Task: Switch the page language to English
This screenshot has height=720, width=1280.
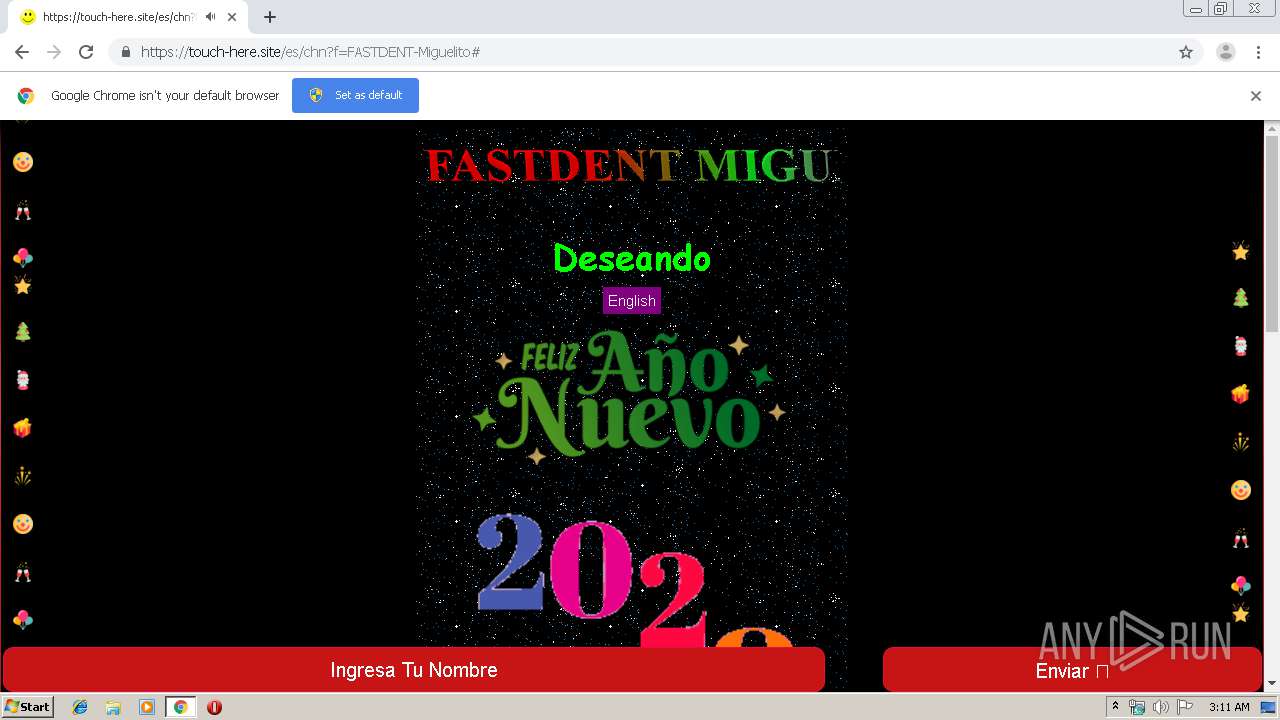Action: tap(632, 301)
